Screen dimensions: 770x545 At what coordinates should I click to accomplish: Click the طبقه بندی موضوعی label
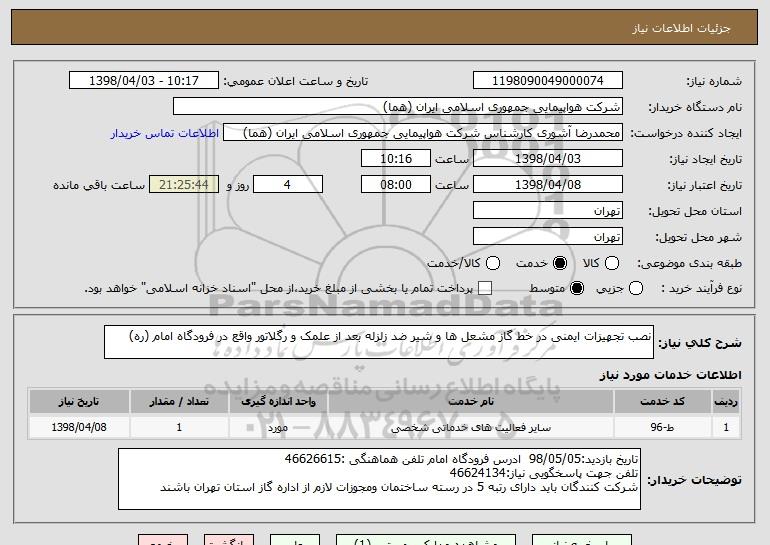click(x=689, y=263)
